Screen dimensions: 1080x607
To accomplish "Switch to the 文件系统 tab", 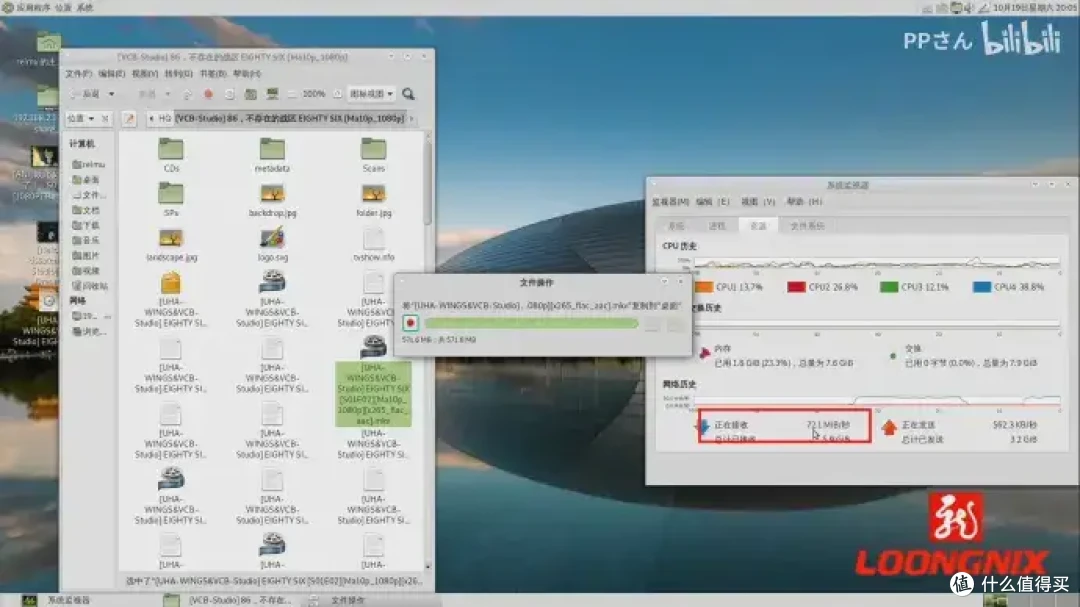I will [807, 226].
